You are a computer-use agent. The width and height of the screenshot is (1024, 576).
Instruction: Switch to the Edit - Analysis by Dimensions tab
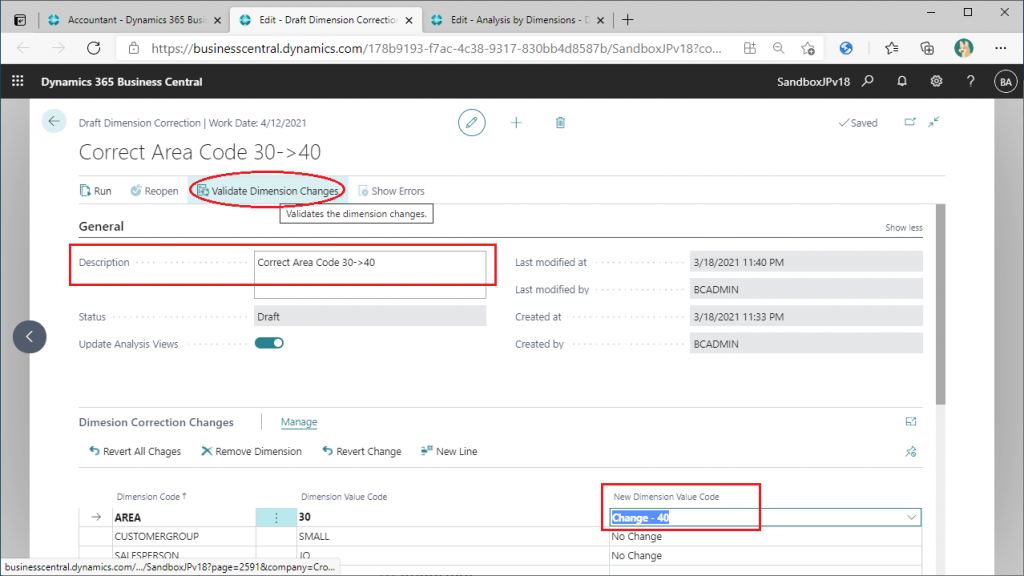click(x=519, y=20)
